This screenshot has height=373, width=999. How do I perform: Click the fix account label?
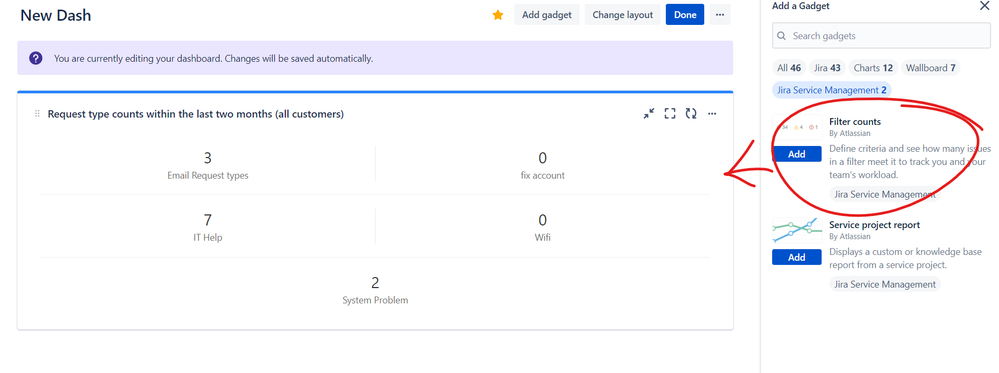[543, 175]
